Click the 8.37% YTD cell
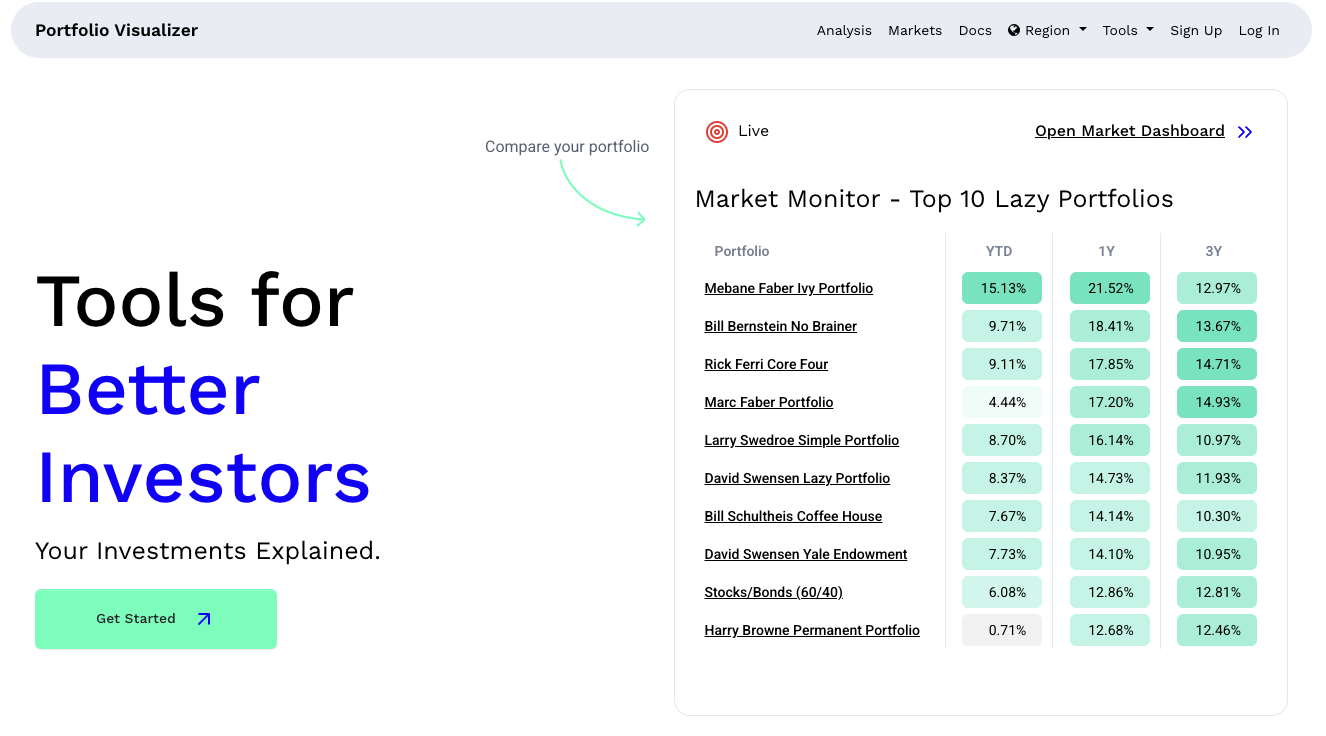This screenshot has width=1326, height=736. pyautogui.click(x=1002, y=478)
